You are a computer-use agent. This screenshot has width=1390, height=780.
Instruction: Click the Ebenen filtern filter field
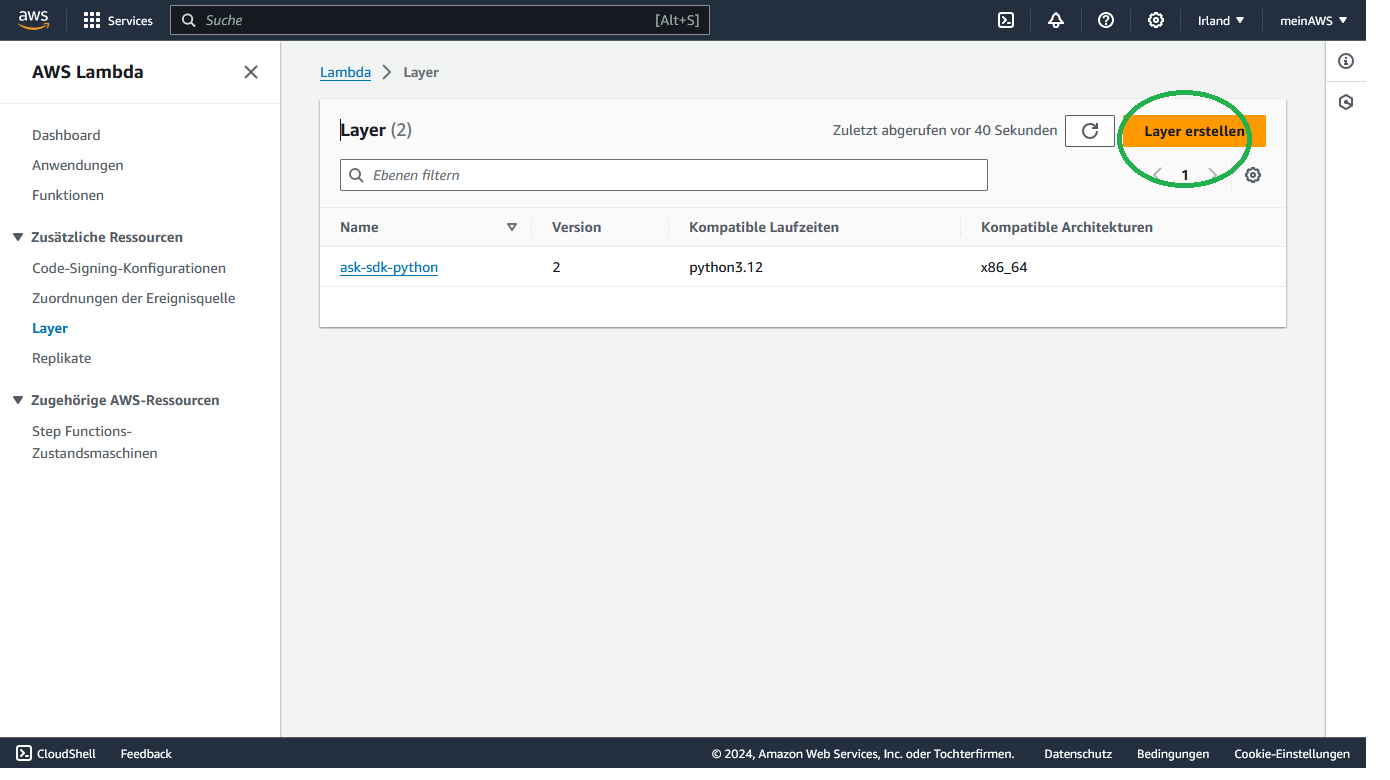tap(664, 175)
